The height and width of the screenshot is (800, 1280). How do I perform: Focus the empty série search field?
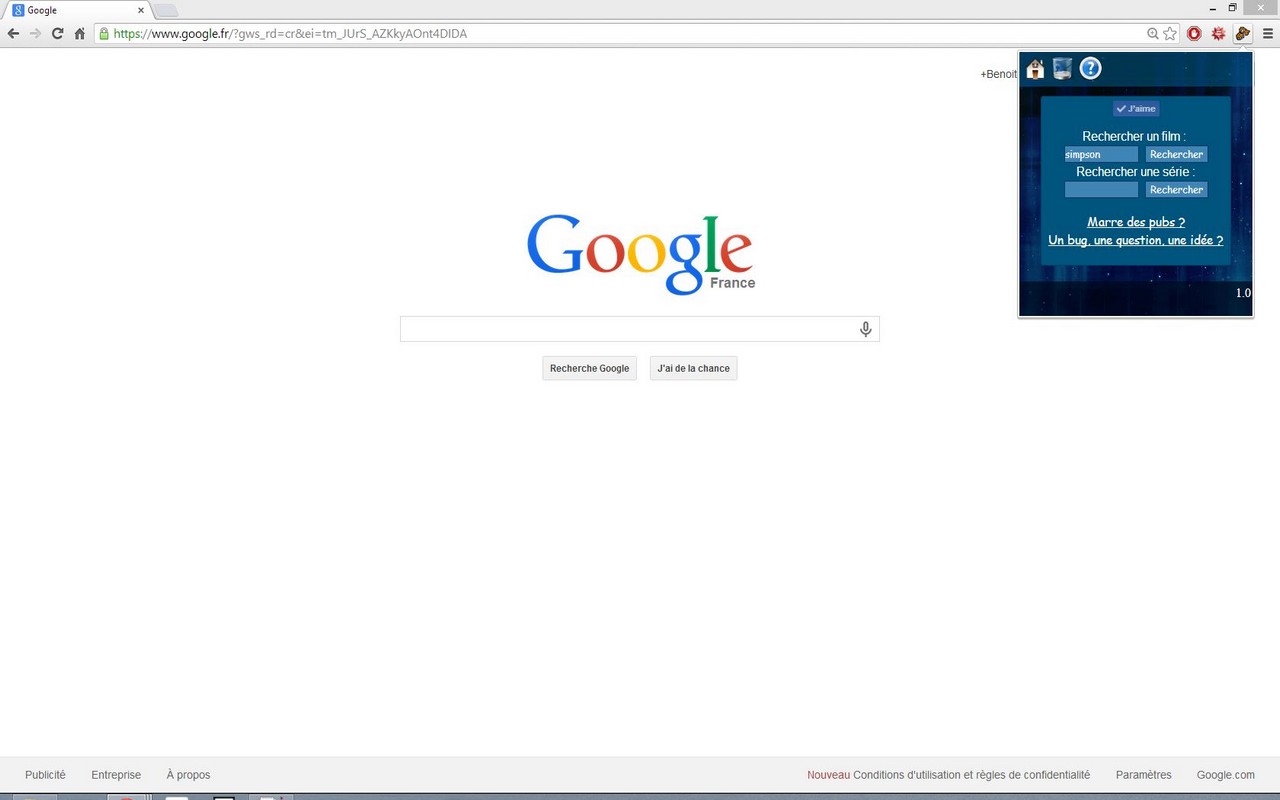point(1101,189)
